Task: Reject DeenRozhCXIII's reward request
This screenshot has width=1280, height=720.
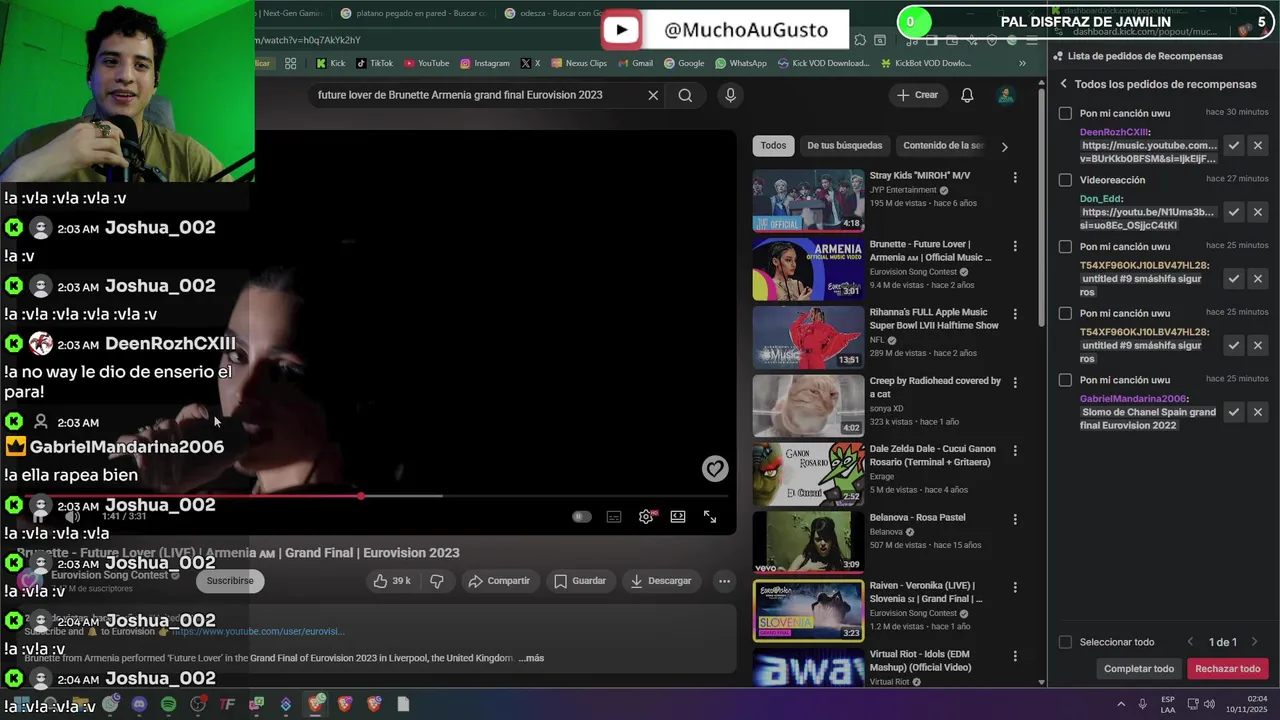Action: tap(1258, 145)
